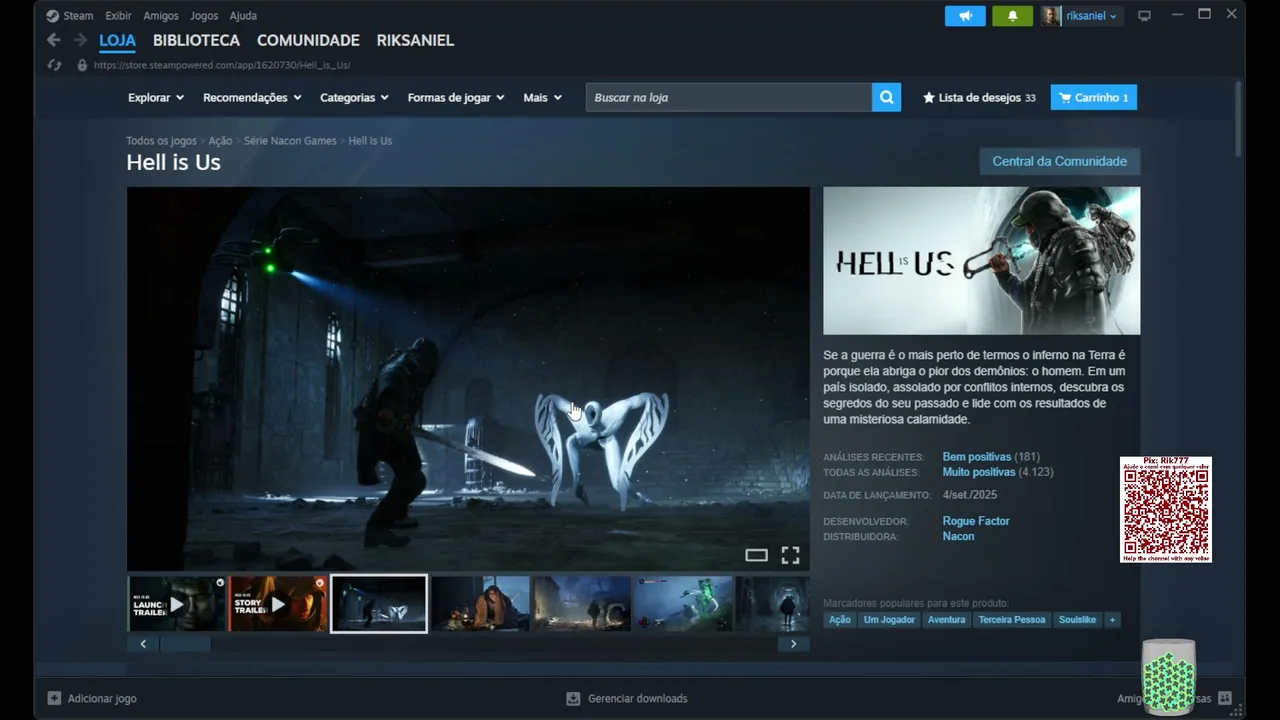Open the megaphone announcements button

tap(965, 16)
